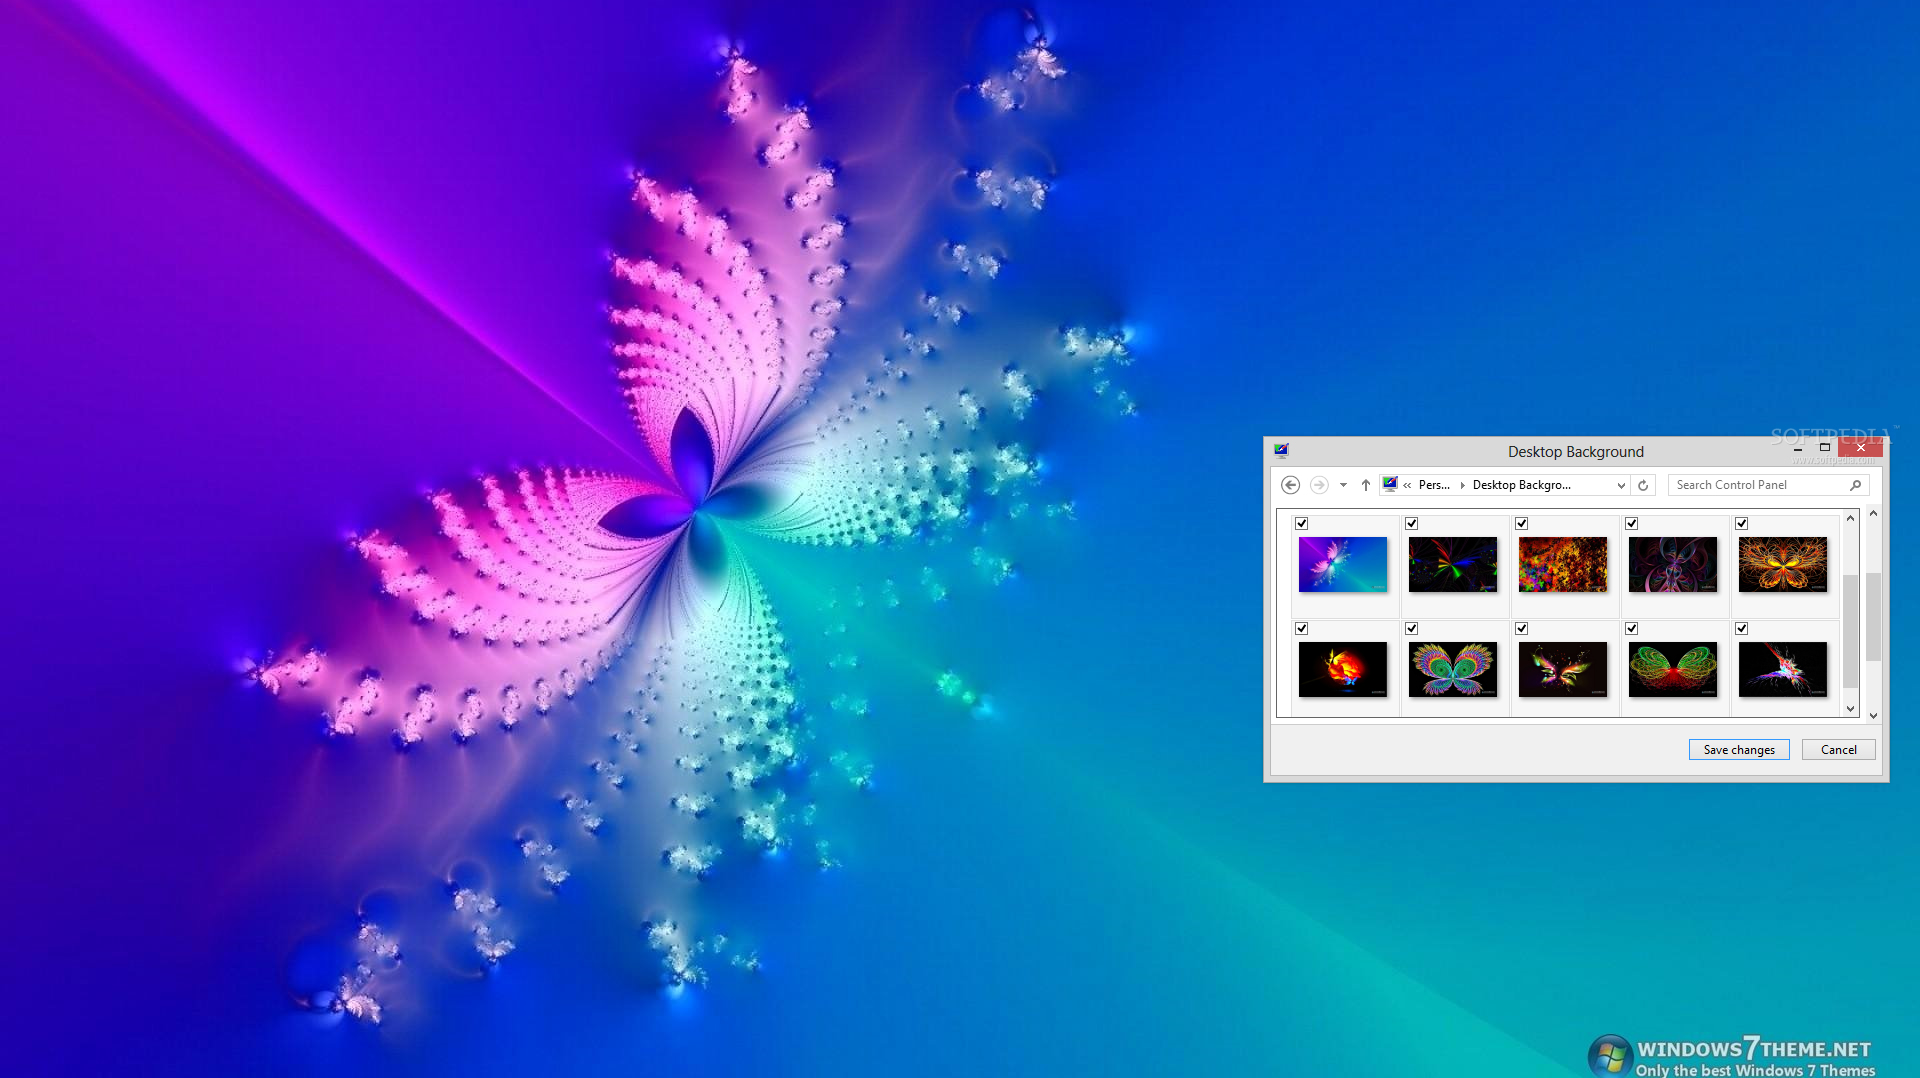The height and width of the screenshot is (1078, 1920).
Task: Uncheck the purple-blue fractal wallpaper checkbox
Action: click(x=1302, y=523)
